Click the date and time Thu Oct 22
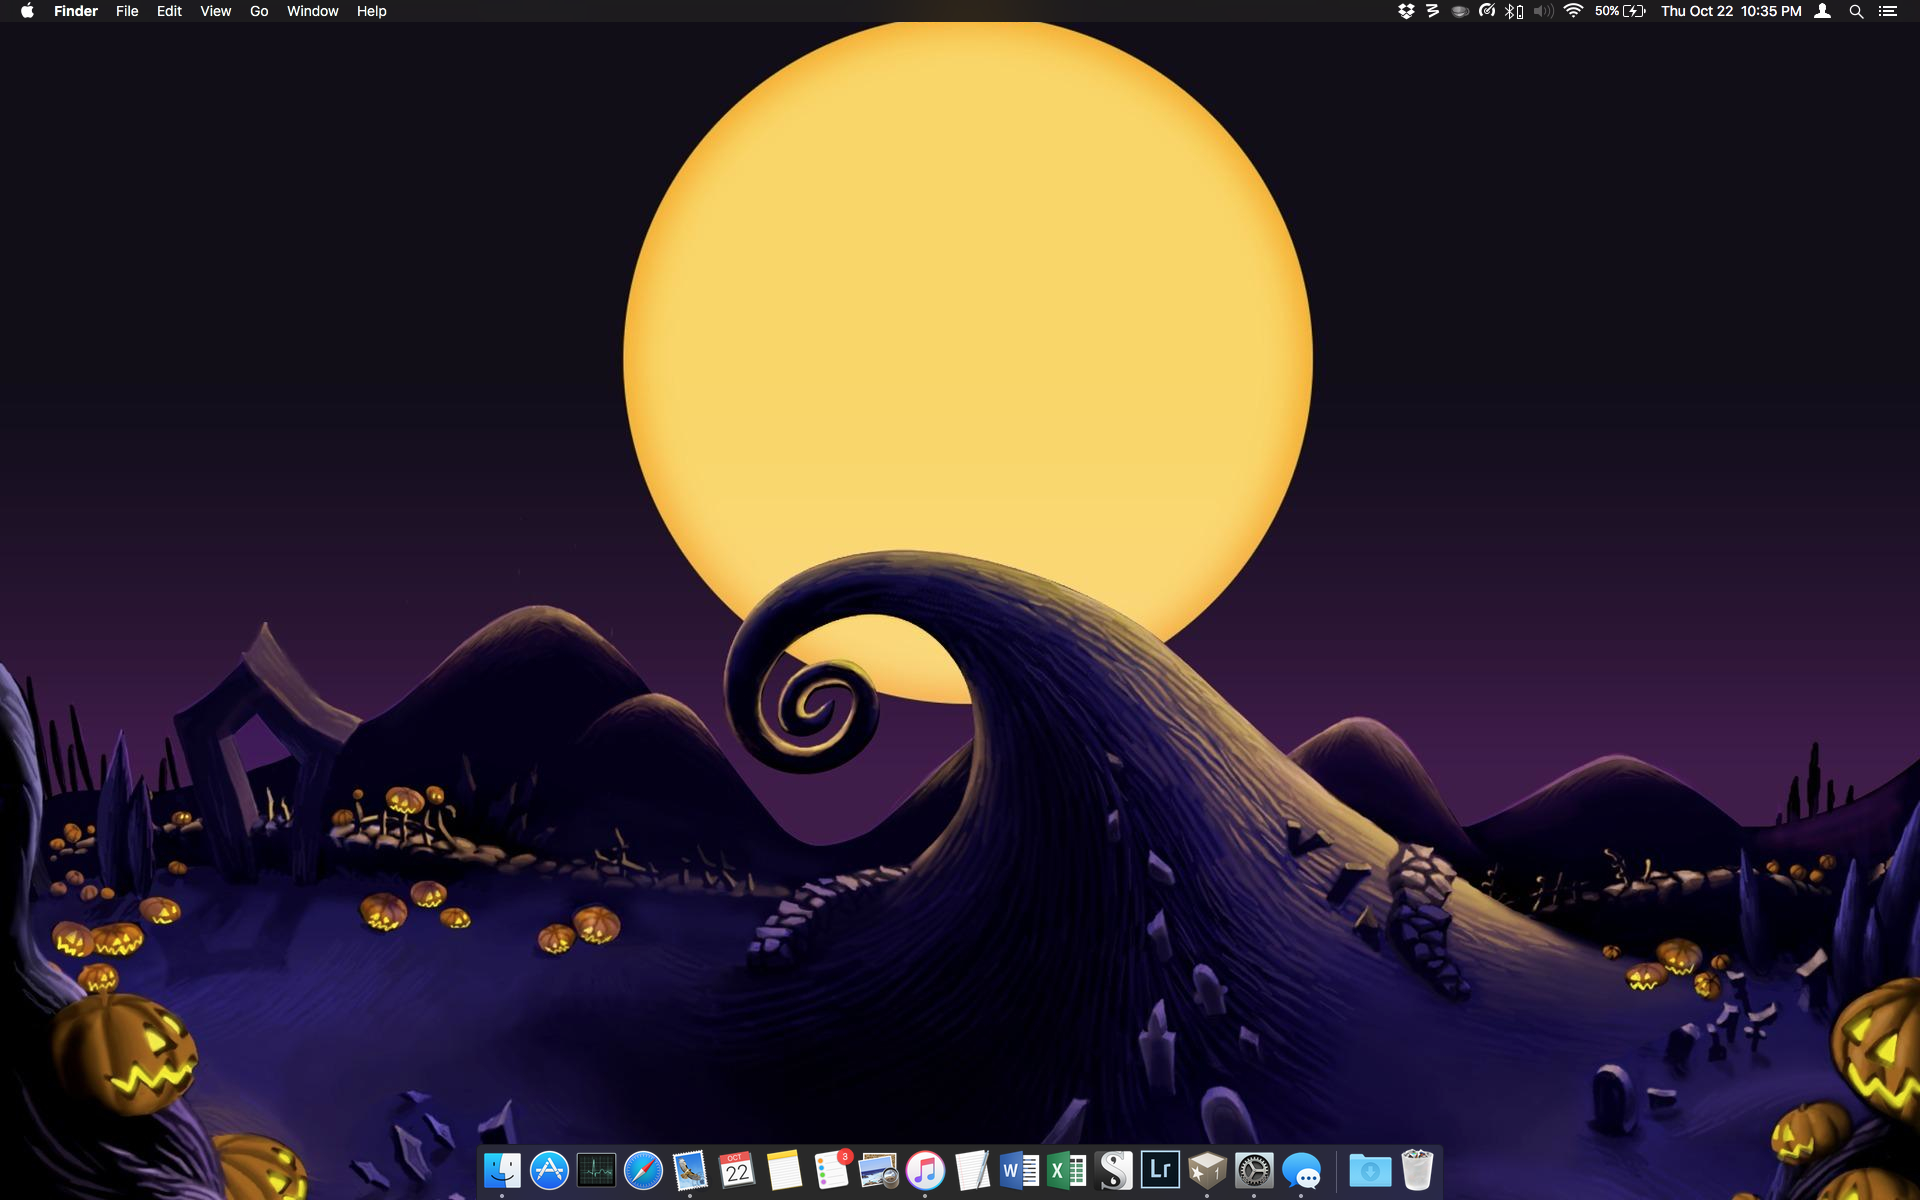Image resolution: width=1920 pixels, height=1200 pixels. coord(1731,11)
